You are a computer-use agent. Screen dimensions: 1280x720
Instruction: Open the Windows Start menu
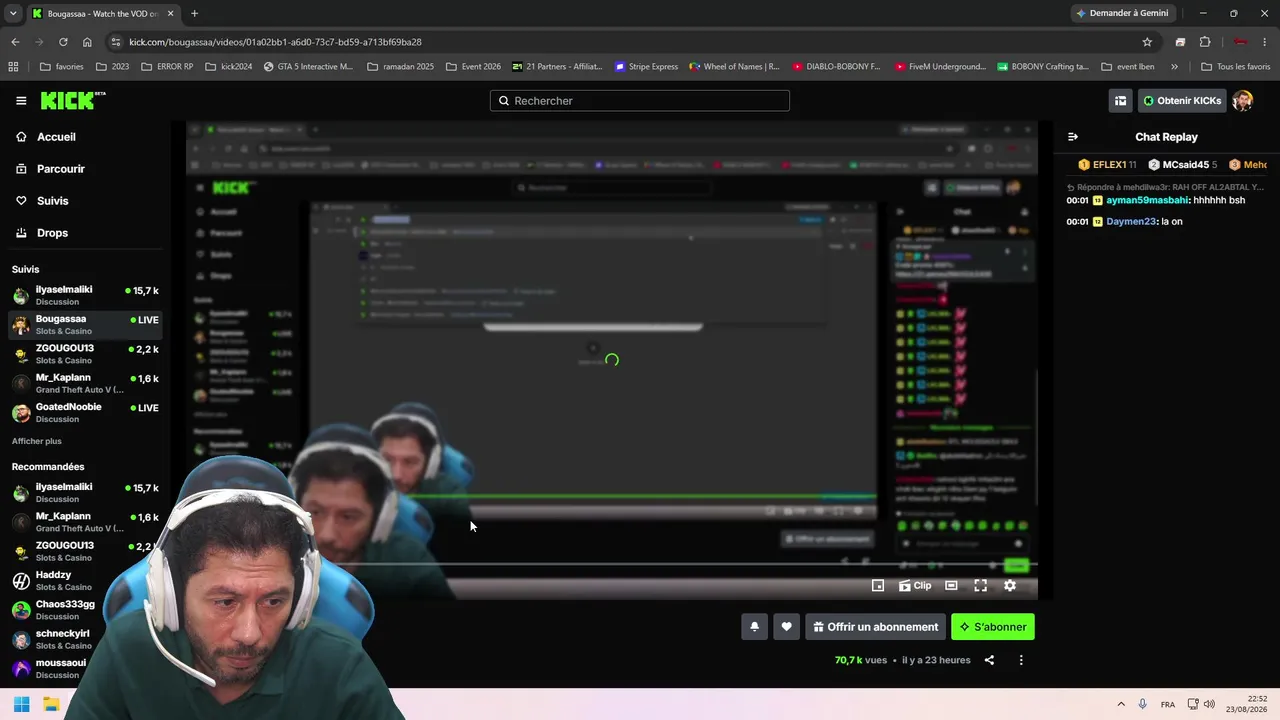tap(21, 704)
